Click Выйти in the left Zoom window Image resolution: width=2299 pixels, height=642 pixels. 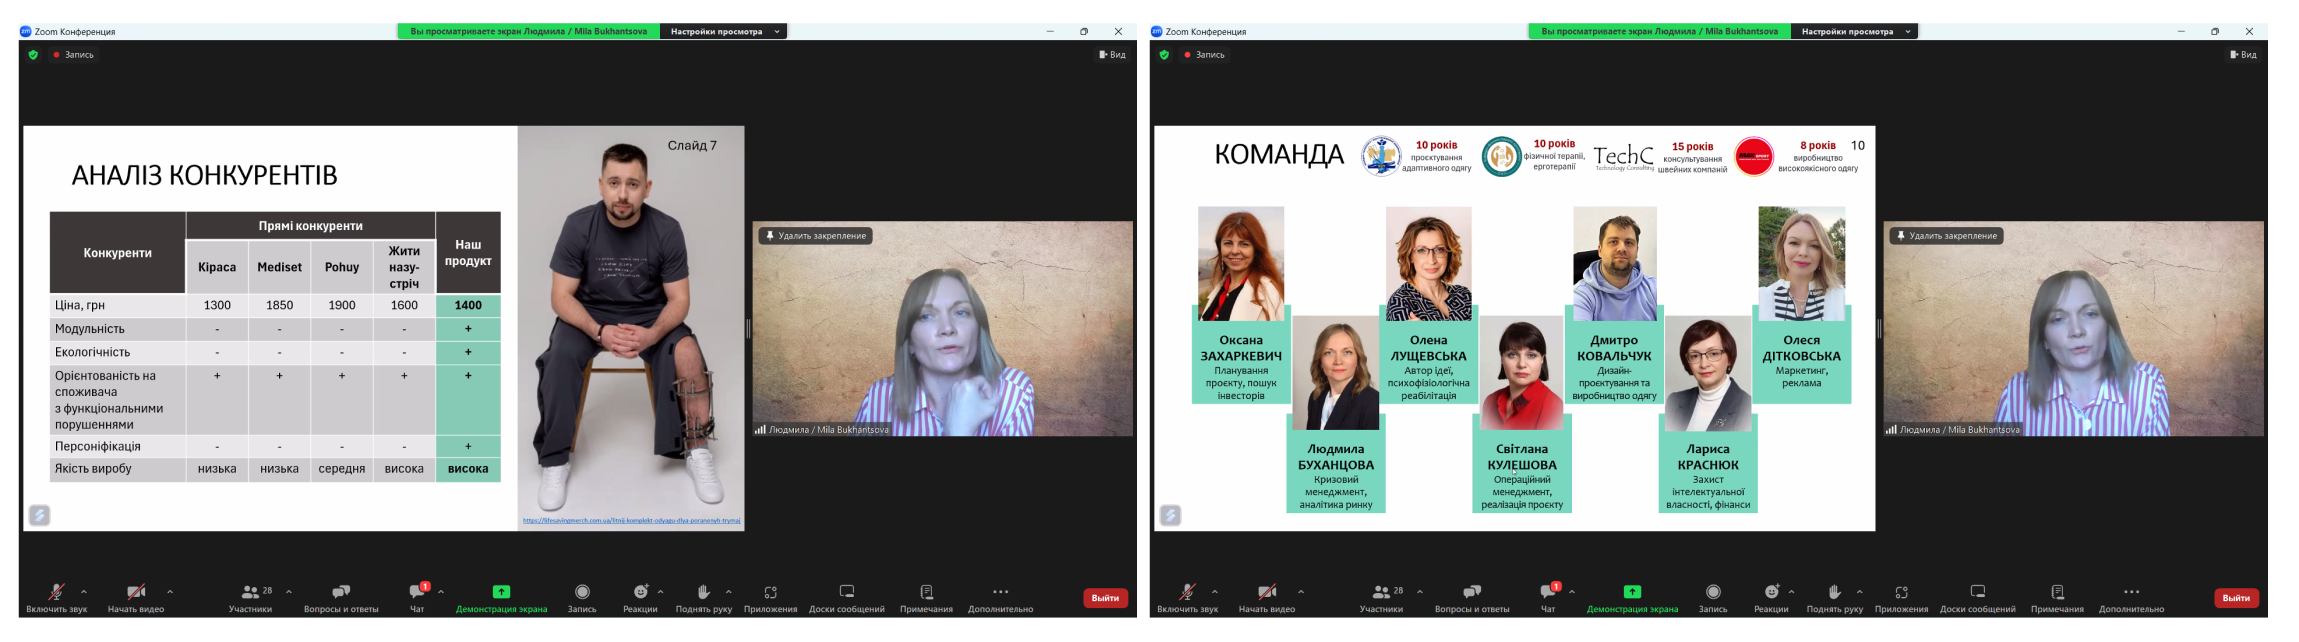click(x=1105, y=598)
